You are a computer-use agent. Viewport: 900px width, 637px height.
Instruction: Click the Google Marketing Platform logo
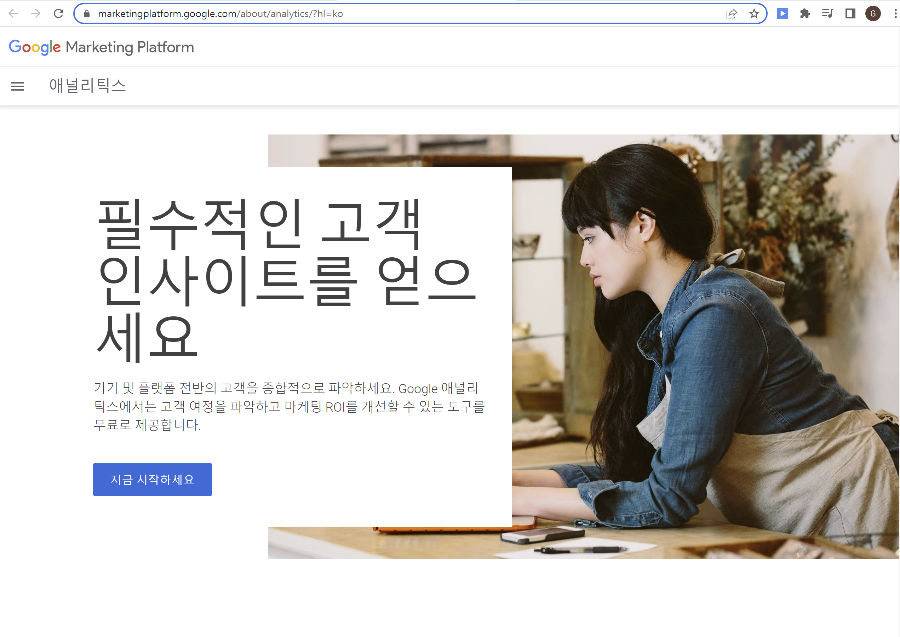click(x=102, y=47)
